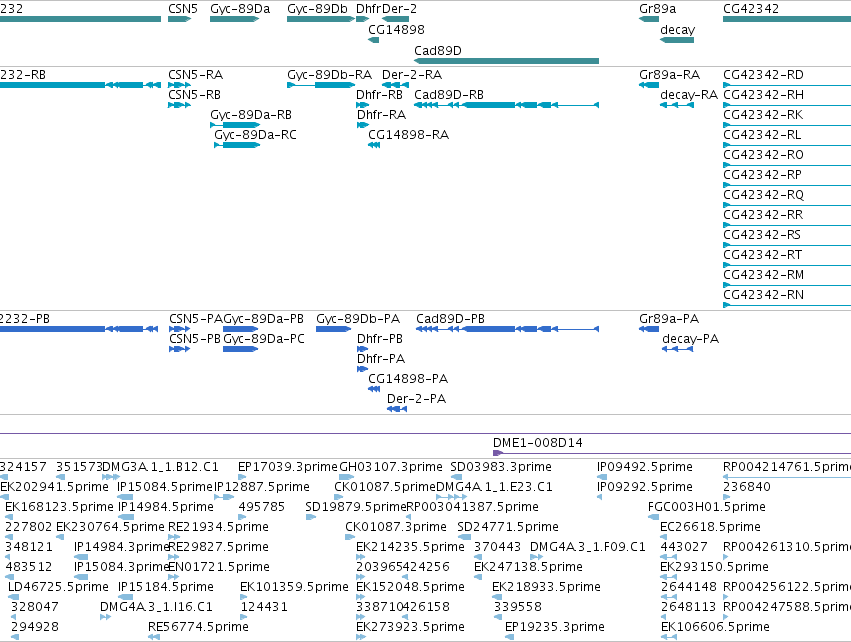Click the Der-2-PA protein label
Viewport: 851px width, 642px height.
[416, 399]
